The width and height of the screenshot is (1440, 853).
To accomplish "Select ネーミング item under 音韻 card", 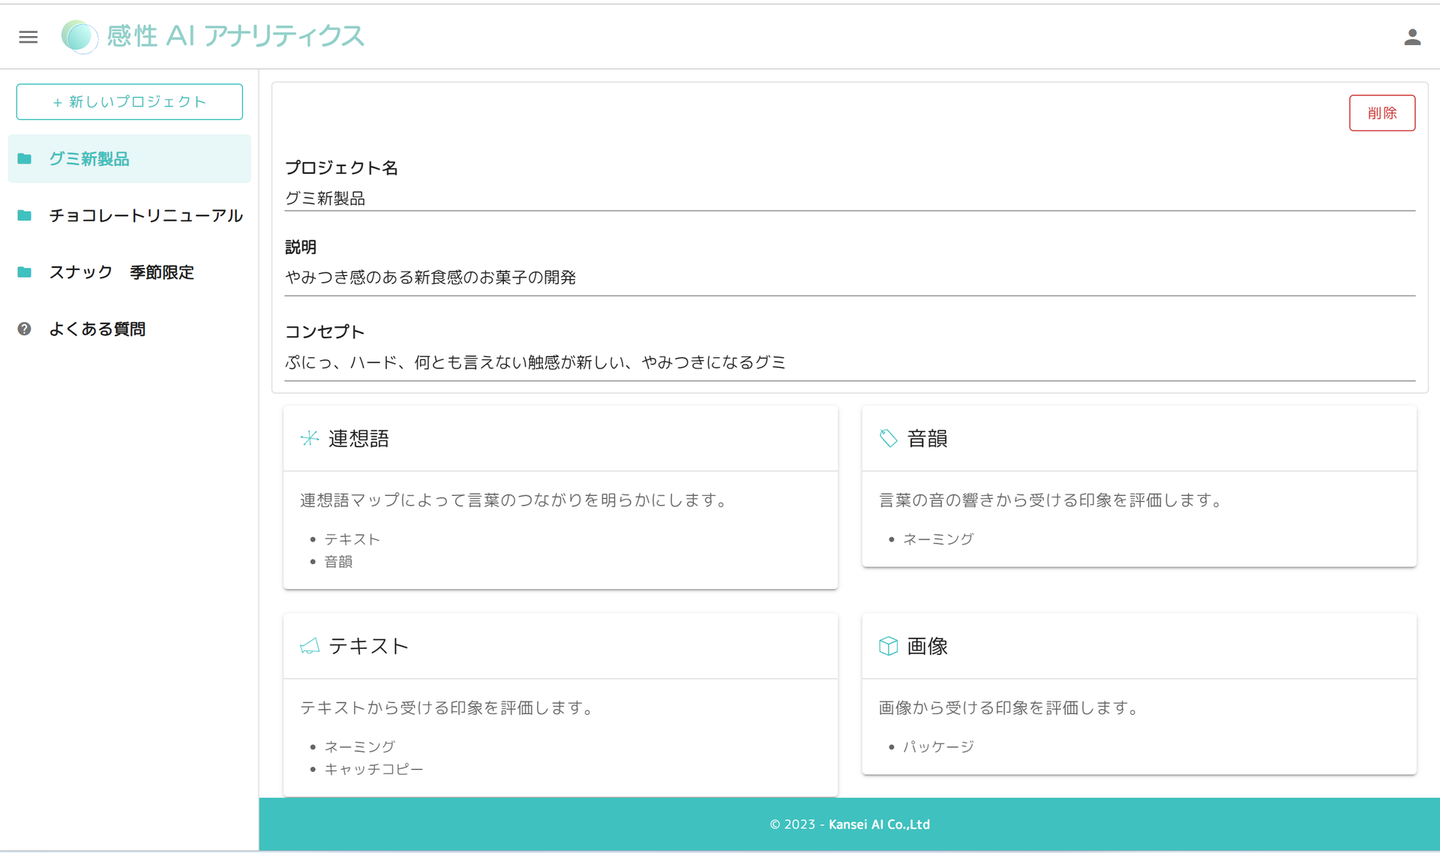I will [938, 539].
